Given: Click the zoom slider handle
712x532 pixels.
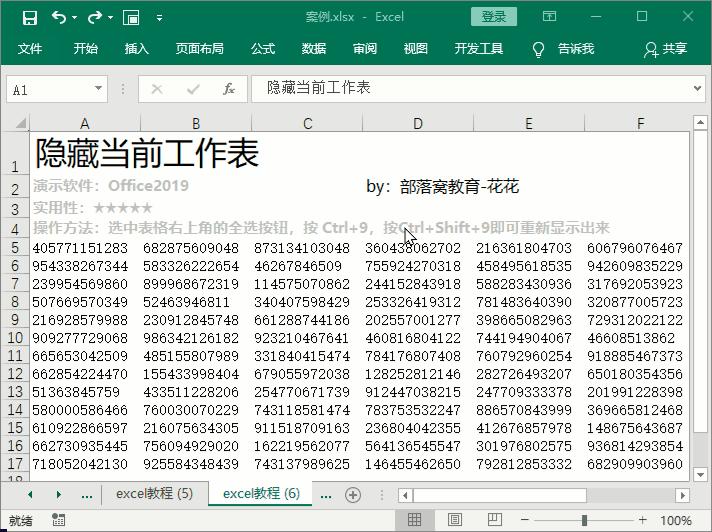Looking at the screenshot, I should 584,520.
